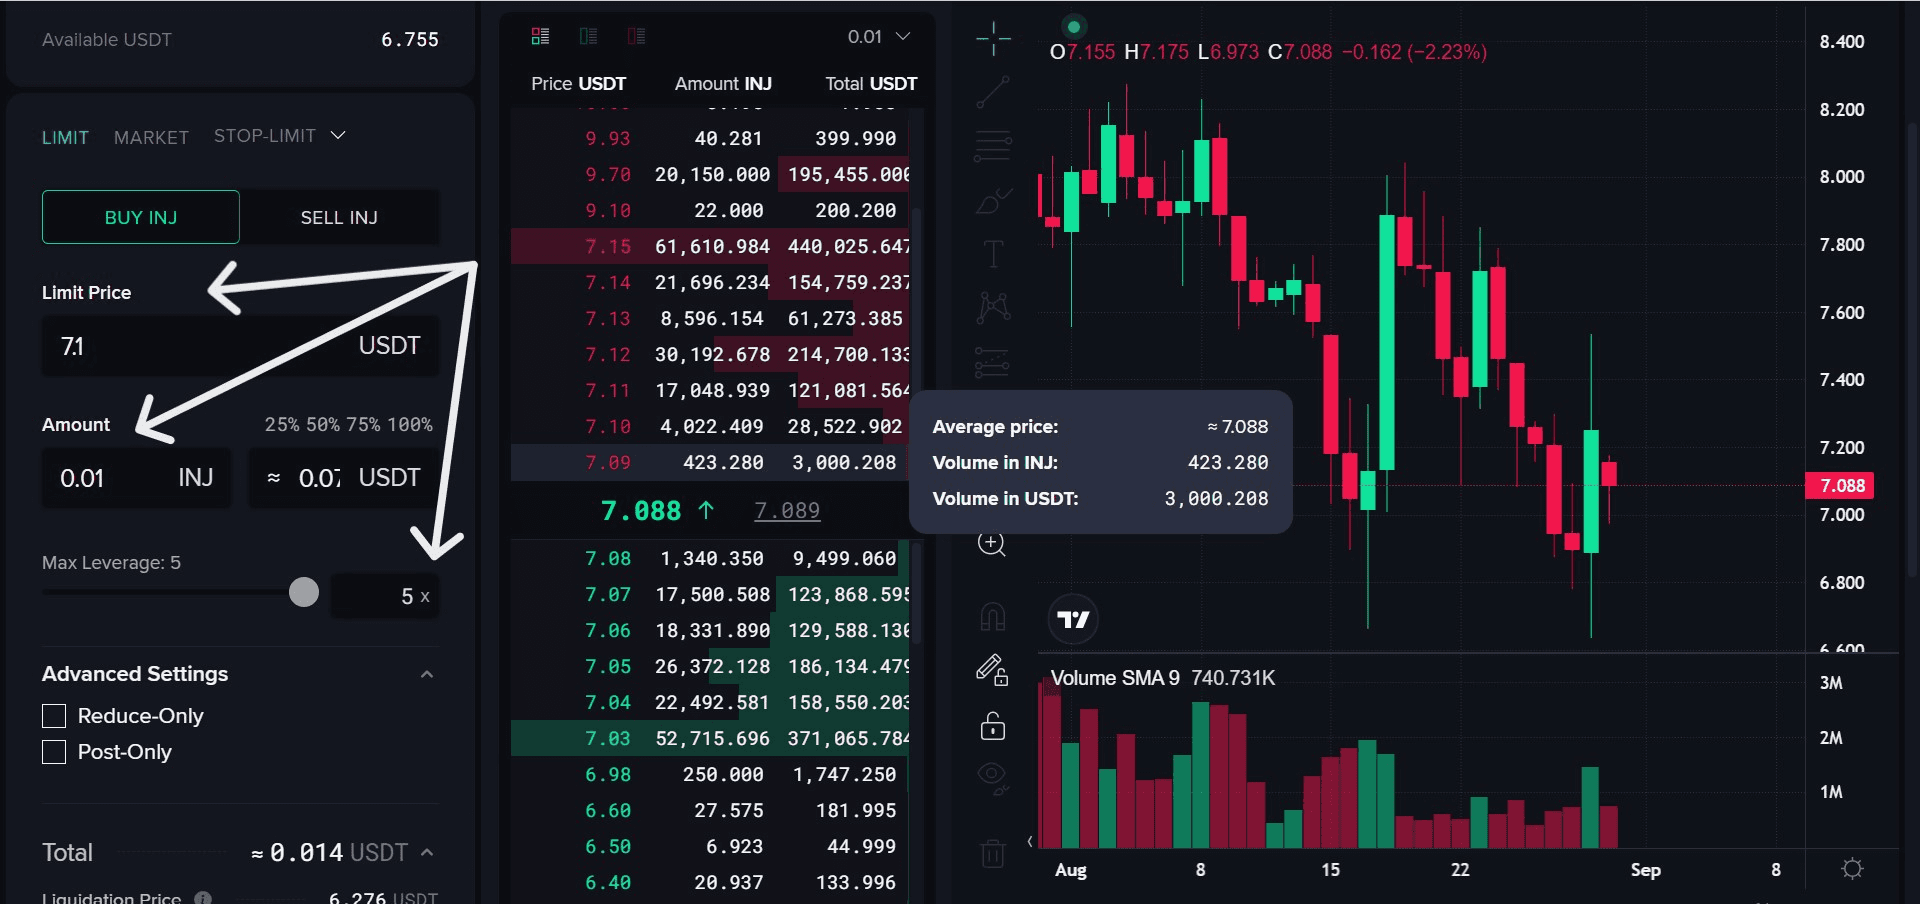The width and height of the screenshot is (1920, 904).
Task: Toggle stay in drawing mode pencil
Action: pos(992,670)
